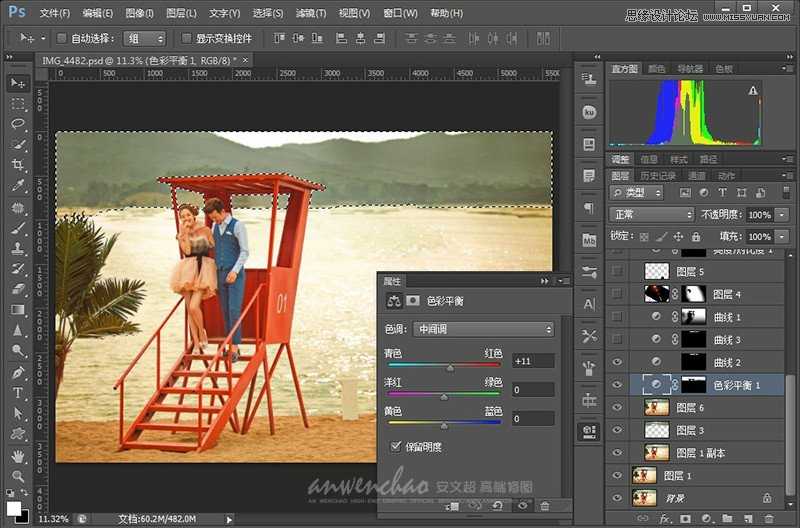Viewport: 800px width, 528px height.
Task: Select the Move tool in the toolbox
Action: point(18,83)
